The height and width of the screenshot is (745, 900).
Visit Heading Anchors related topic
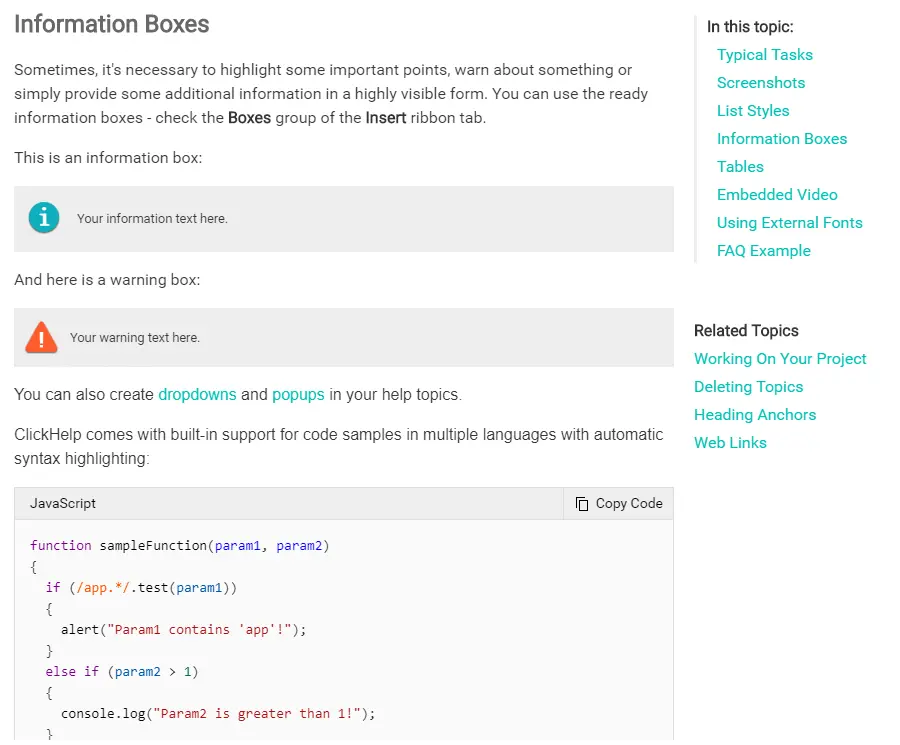coord(754,415)
